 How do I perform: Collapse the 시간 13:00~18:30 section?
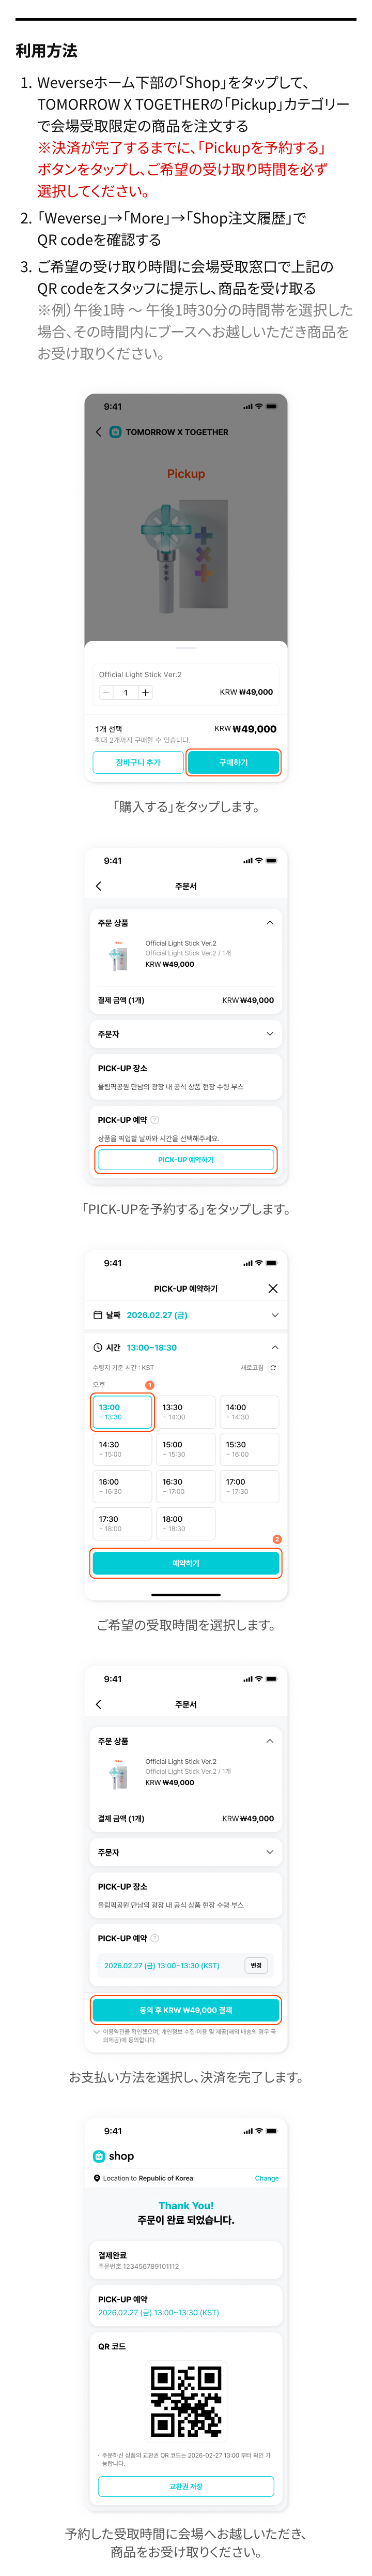click(x=275, y=1347)
